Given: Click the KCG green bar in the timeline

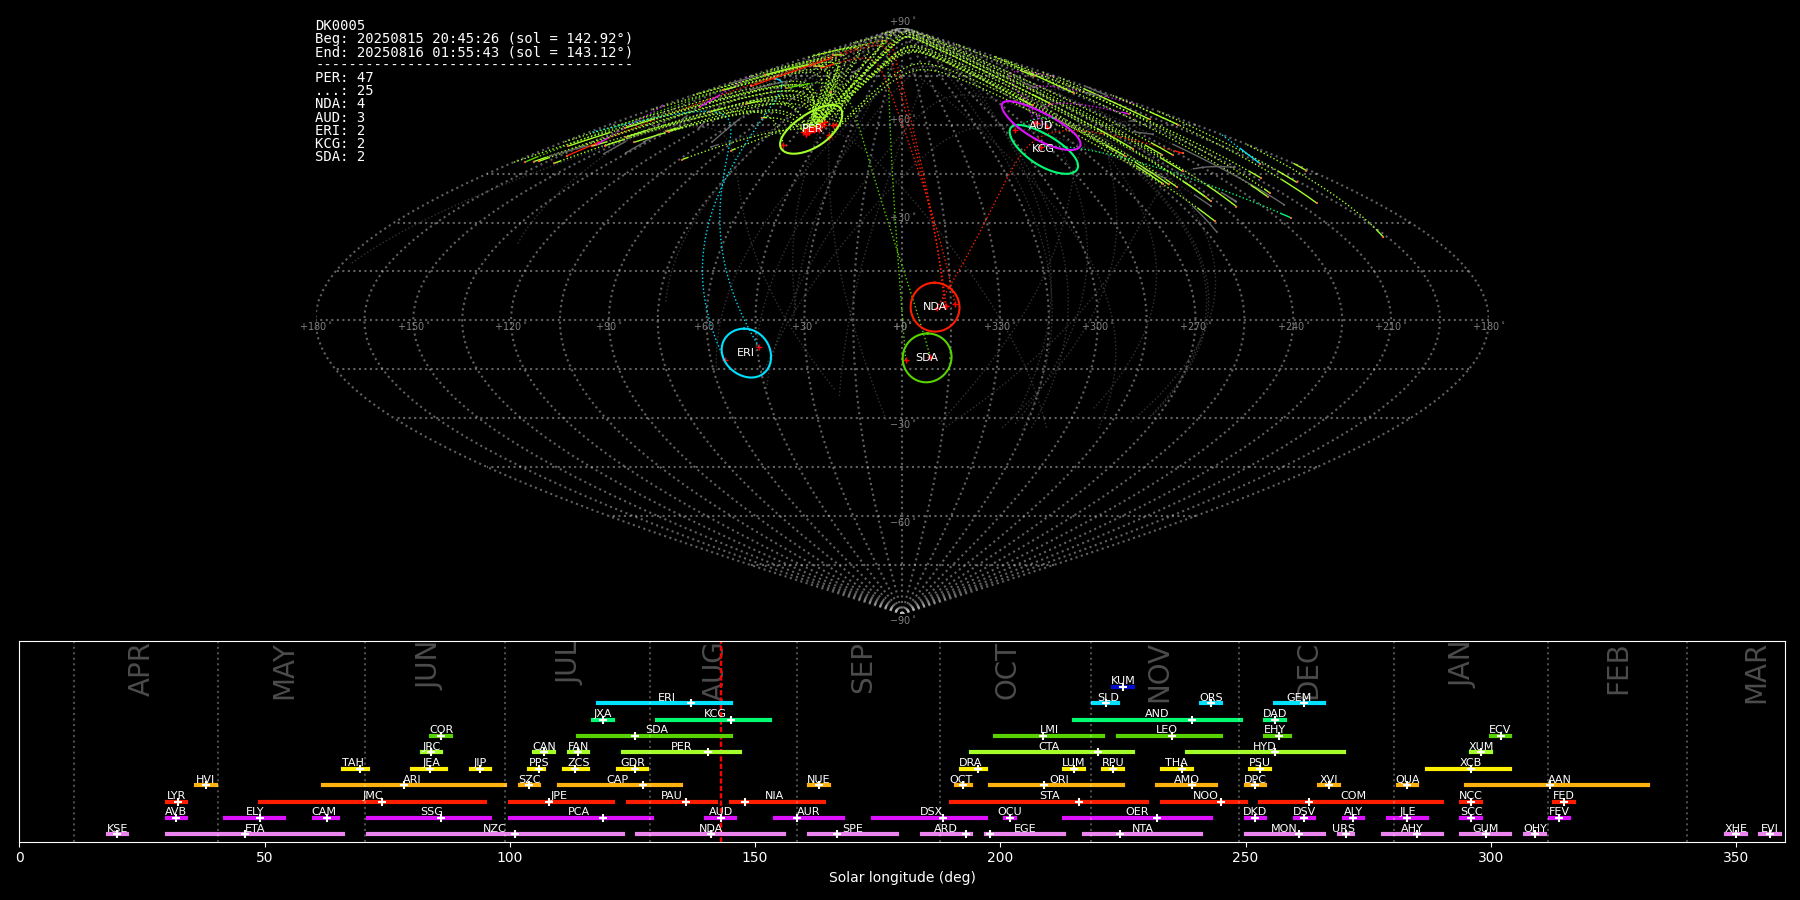Looking at the screenshot, I should pyautogui.click(x=713, y=719).
